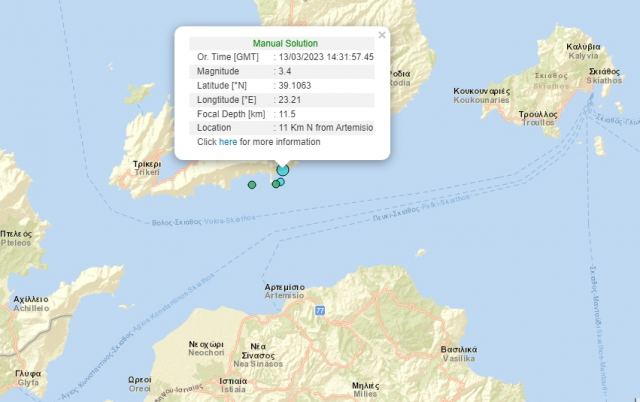Select the large cyan earthquake marker
Screen dimensions: 640x402
coord(282,170)
